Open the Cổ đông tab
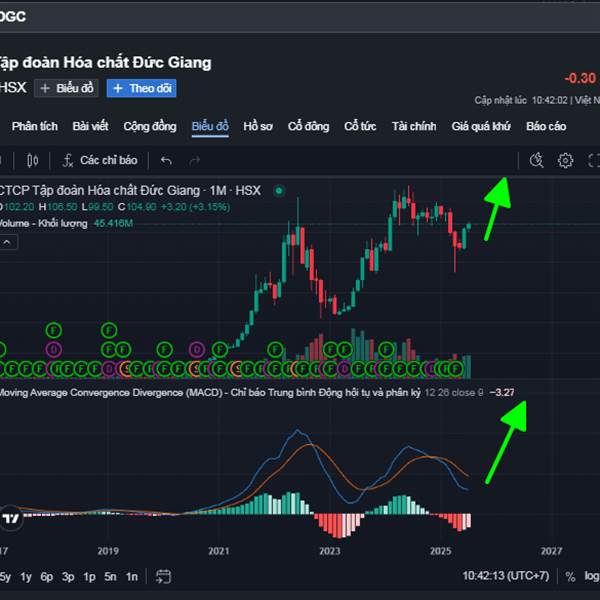The width and height of the screenshot is (600, 600). point(308,126)
